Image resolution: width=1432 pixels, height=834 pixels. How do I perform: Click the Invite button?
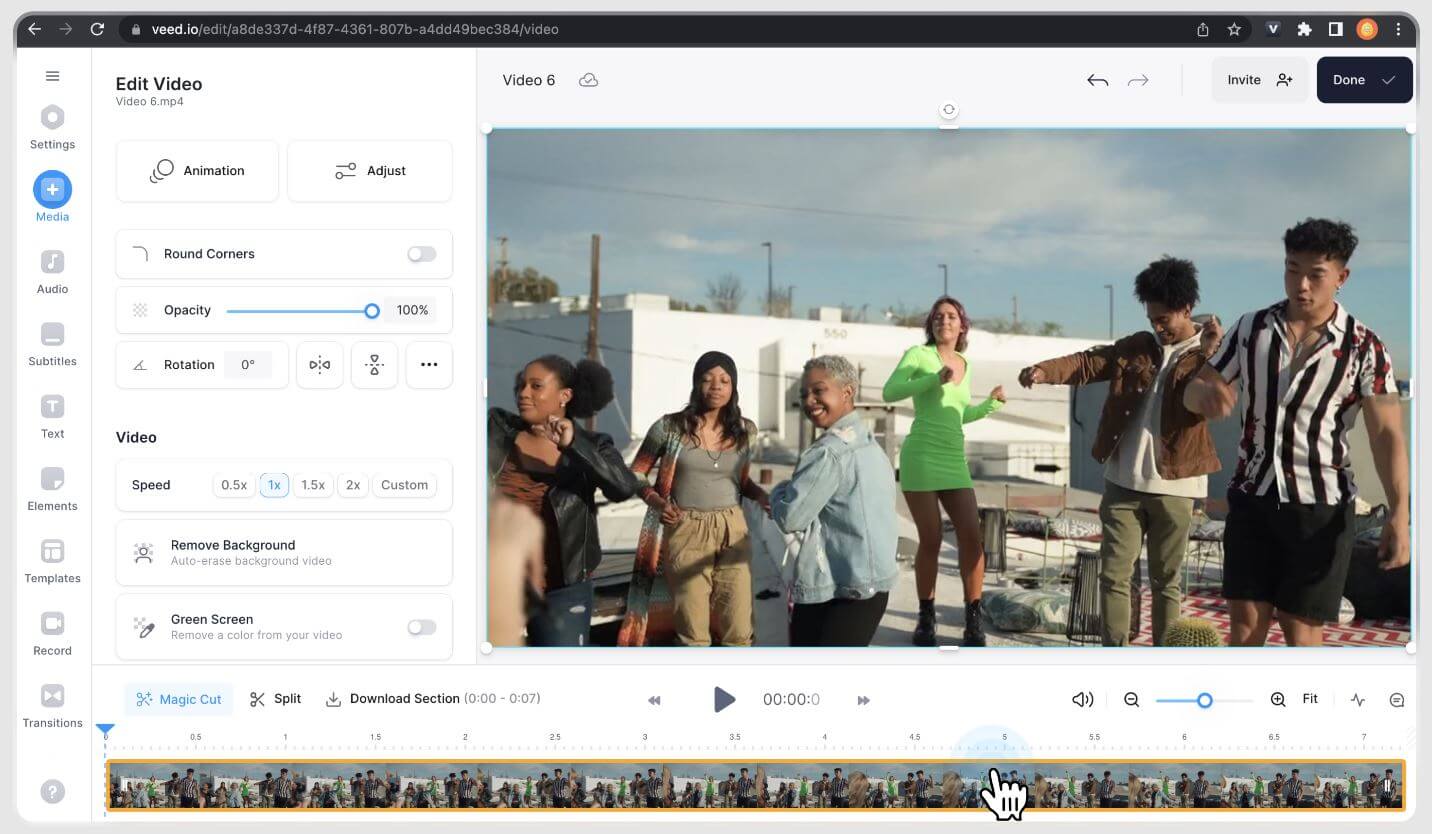tap(1260, 80)
